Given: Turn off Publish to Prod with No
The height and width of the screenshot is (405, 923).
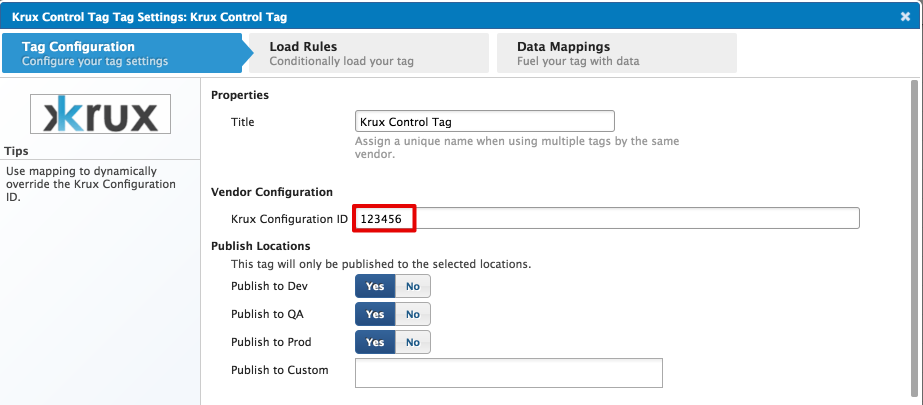Looking at the screenshot, I should pos(412,342).
